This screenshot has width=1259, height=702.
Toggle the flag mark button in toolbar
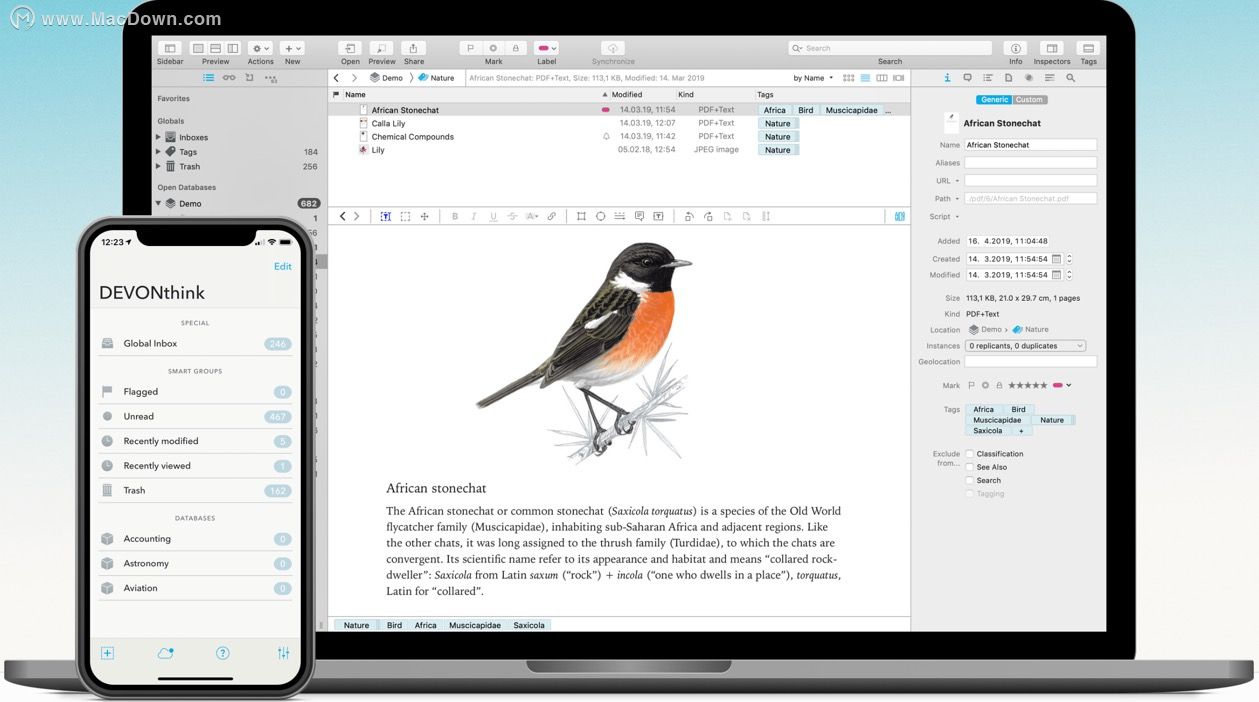pos(470,48)
